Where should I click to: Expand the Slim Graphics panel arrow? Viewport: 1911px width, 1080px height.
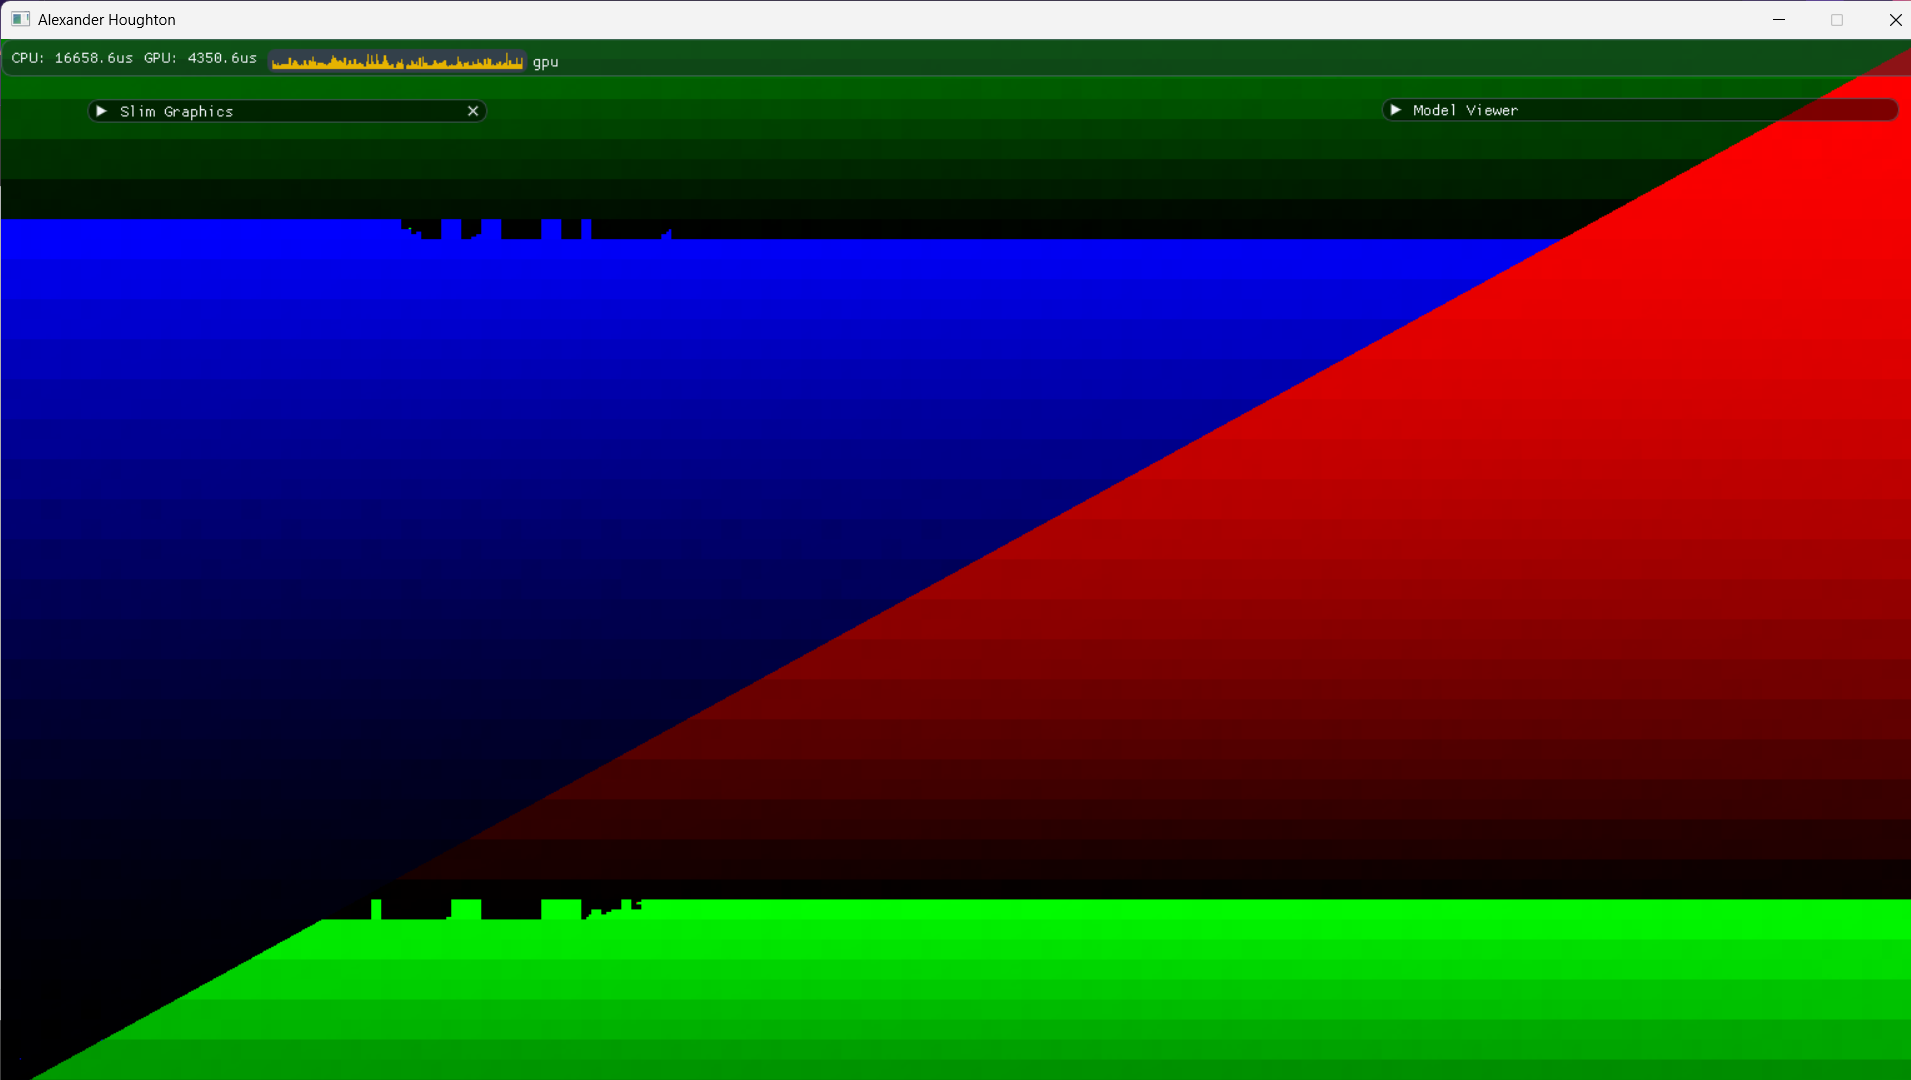pyautogui.click(x=101, y=111)
